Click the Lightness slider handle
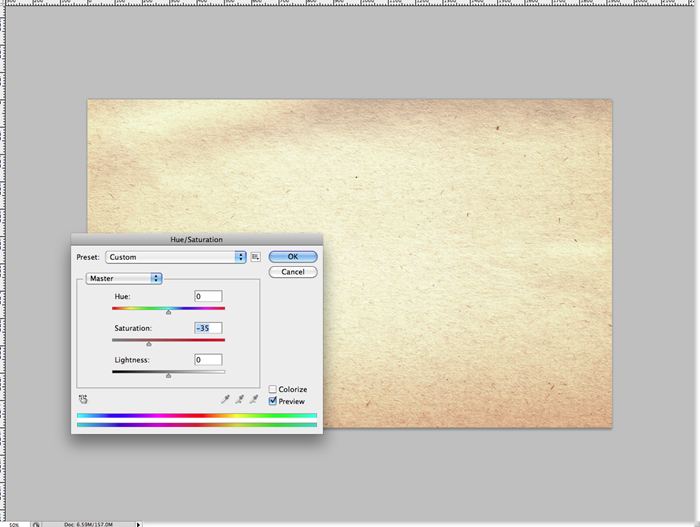 (168, 376)
